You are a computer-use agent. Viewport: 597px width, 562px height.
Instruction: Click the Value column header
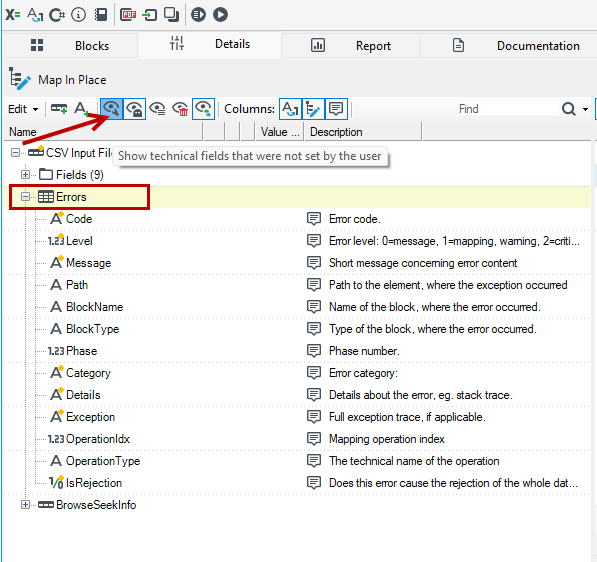279,132
